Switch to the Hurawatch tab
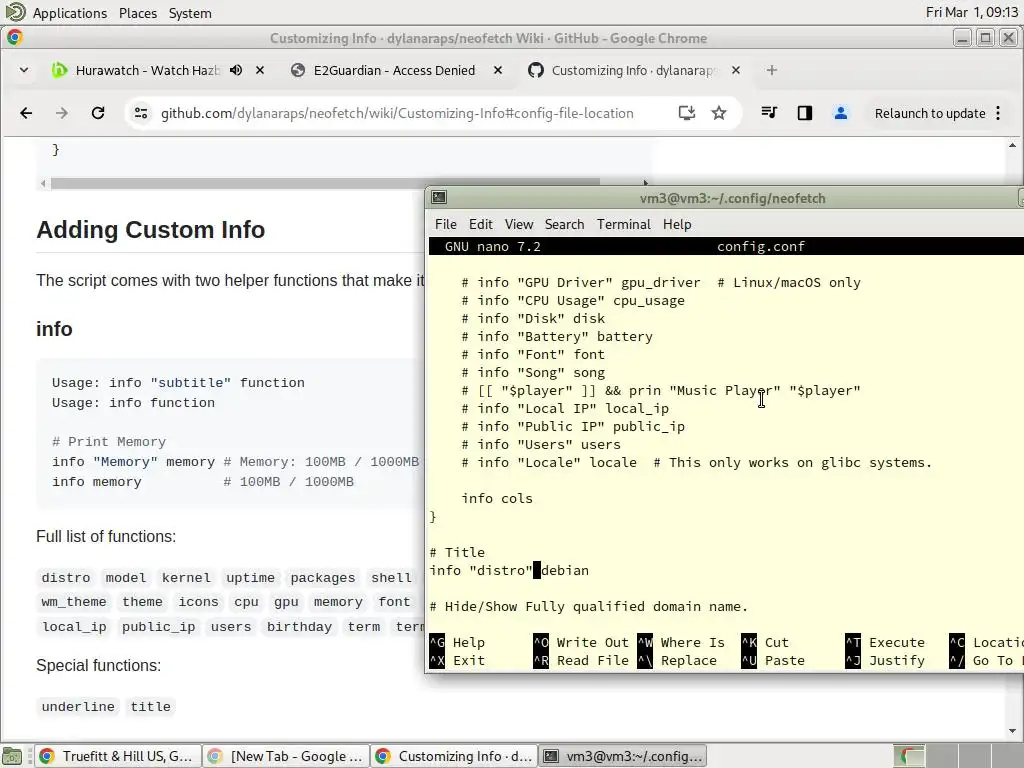 [148, 70]
